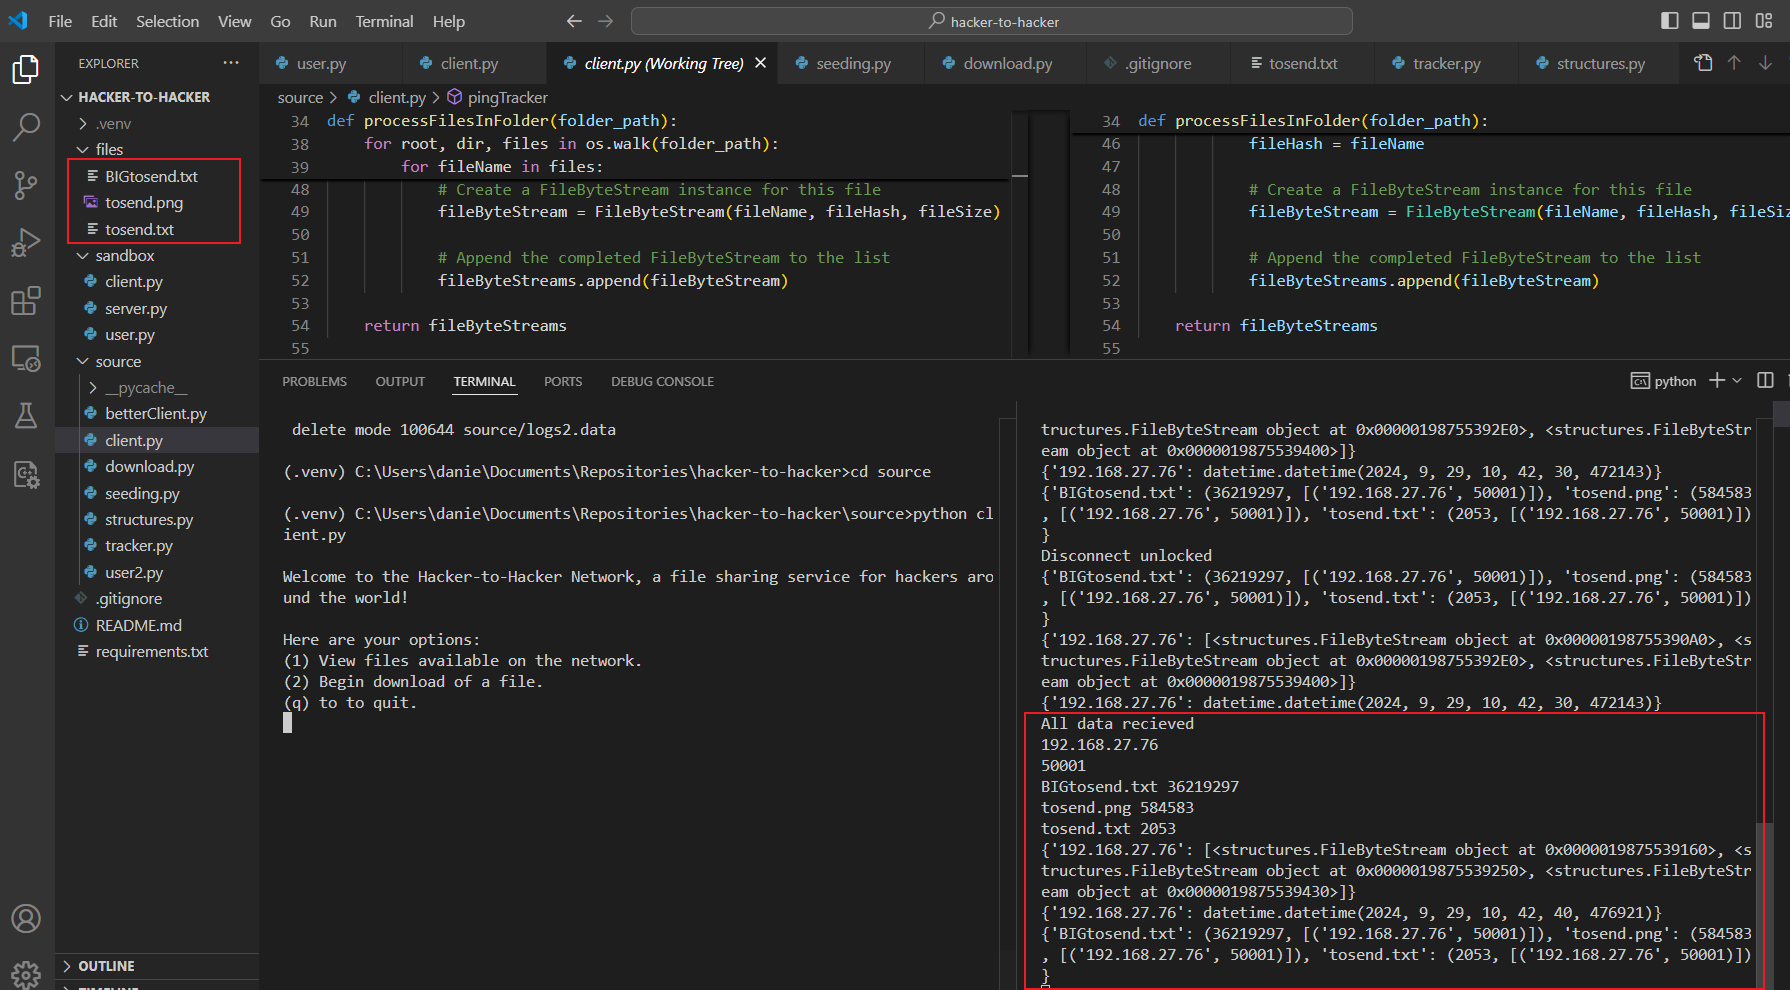
Task: Open the Accounts icon in activity bar
Action: coord(26,918)
